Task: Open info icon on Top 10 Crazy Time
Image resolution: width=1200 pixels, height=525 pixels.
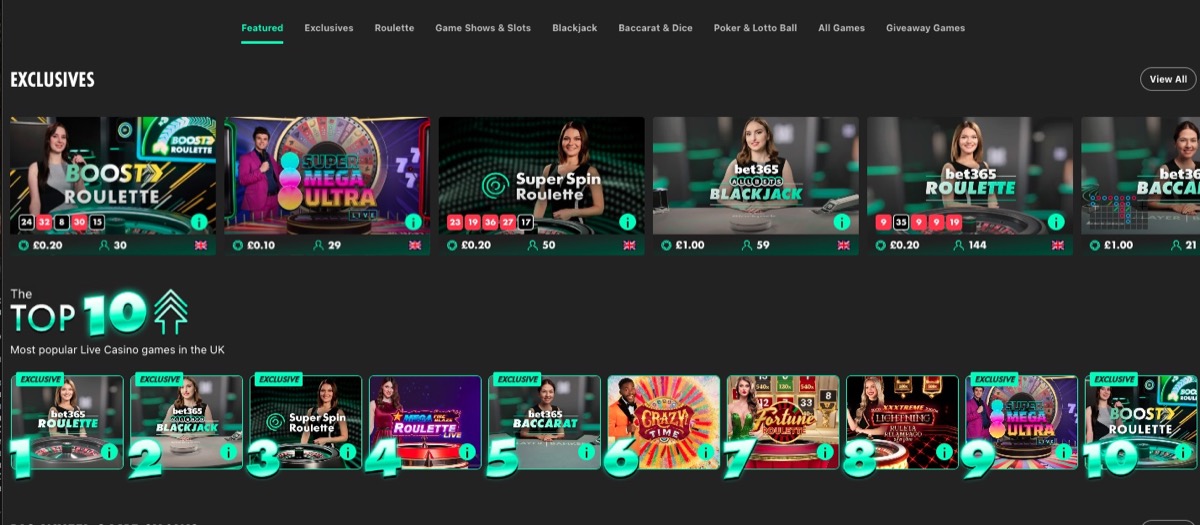Action: pyautogui.click(x=705, y=452)
